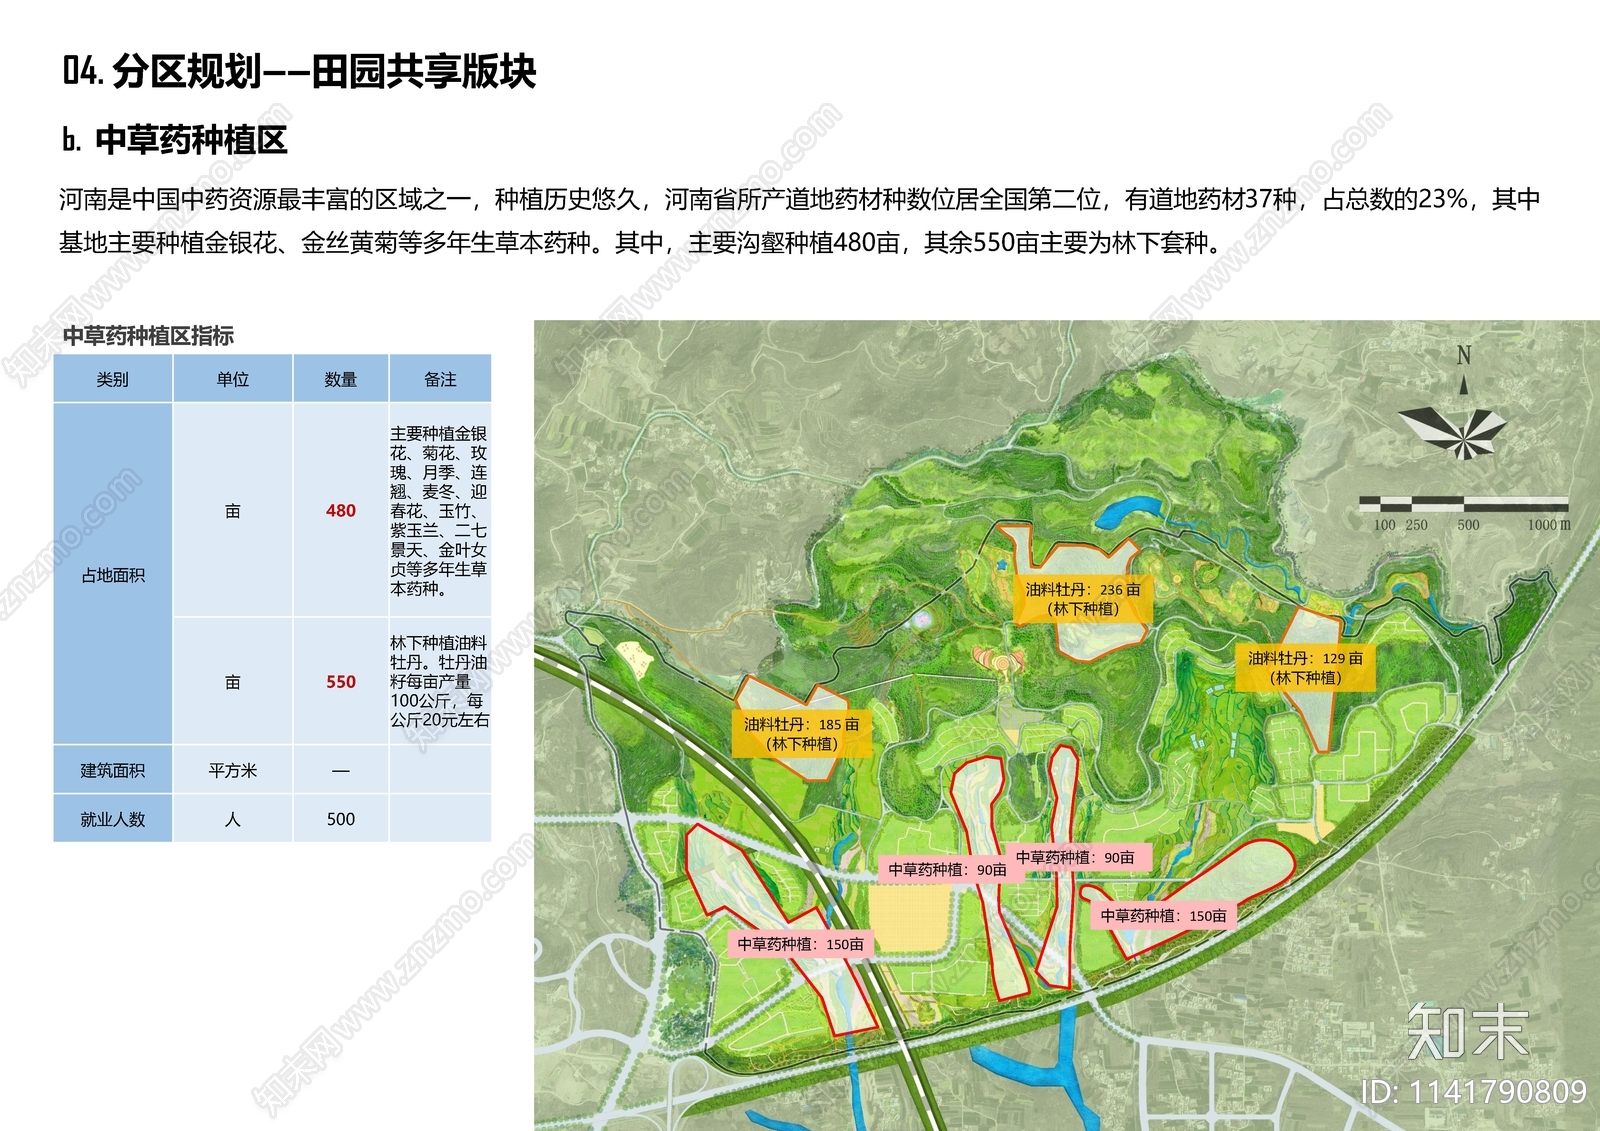Click the lower-left 中草药种植：150亩 label
The width and height of the screenshot is (1600, 1131).
pyautogui.click(x=800, y=944)
